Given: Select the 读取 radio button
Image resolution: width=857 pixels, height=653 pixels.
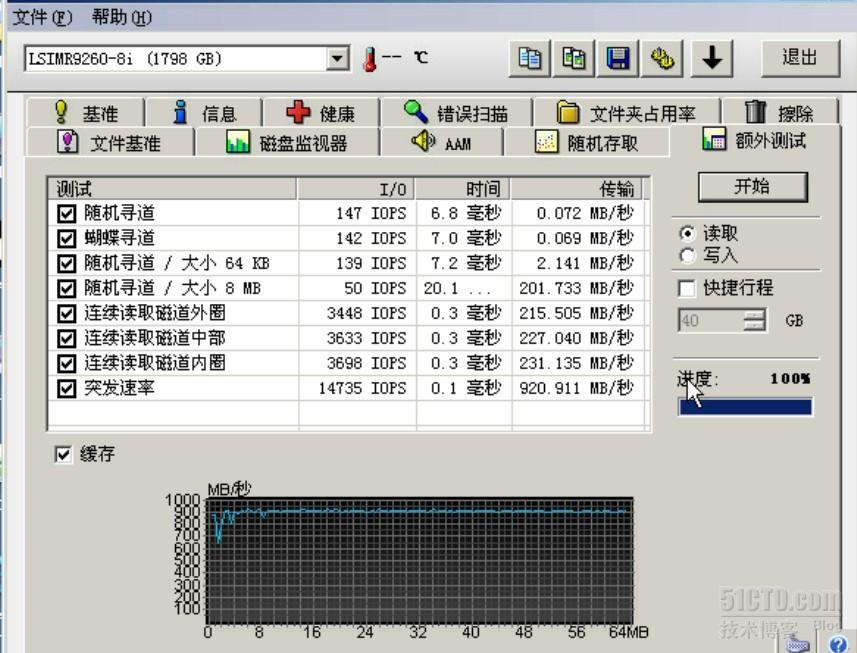Looking at the screenshot, I should tap(688, 233).
